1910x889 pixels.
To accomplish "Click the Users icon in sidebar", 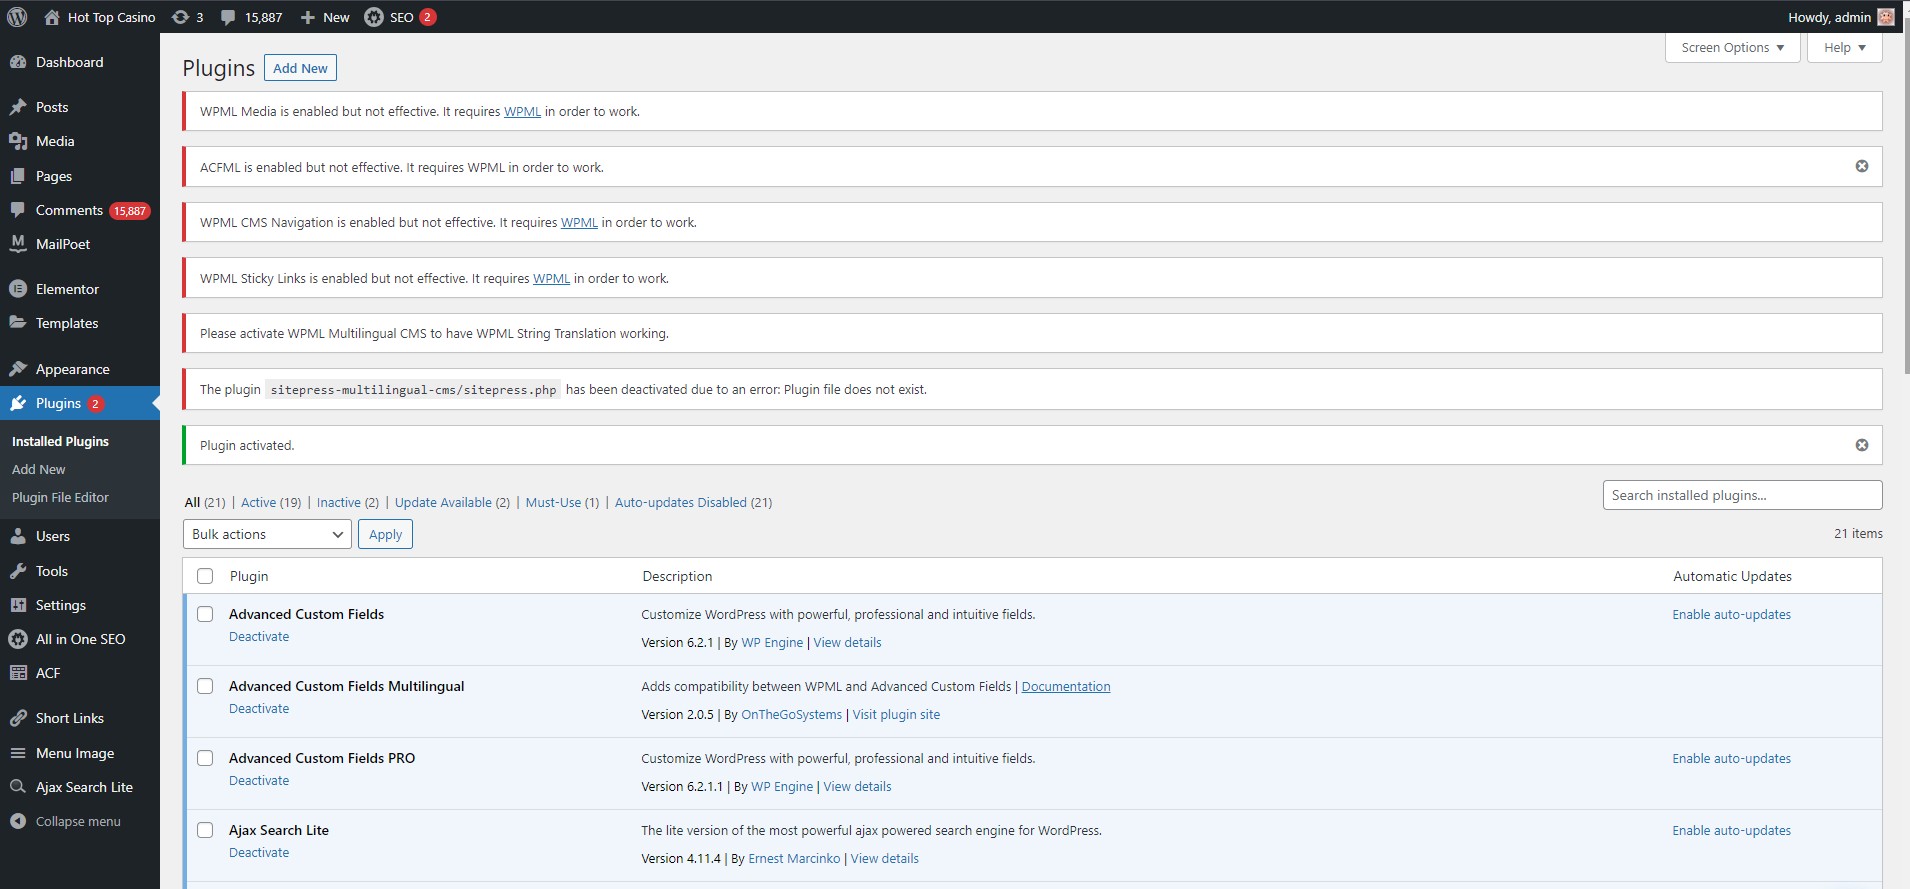I will pyautogui.click(x=18, y=536).
